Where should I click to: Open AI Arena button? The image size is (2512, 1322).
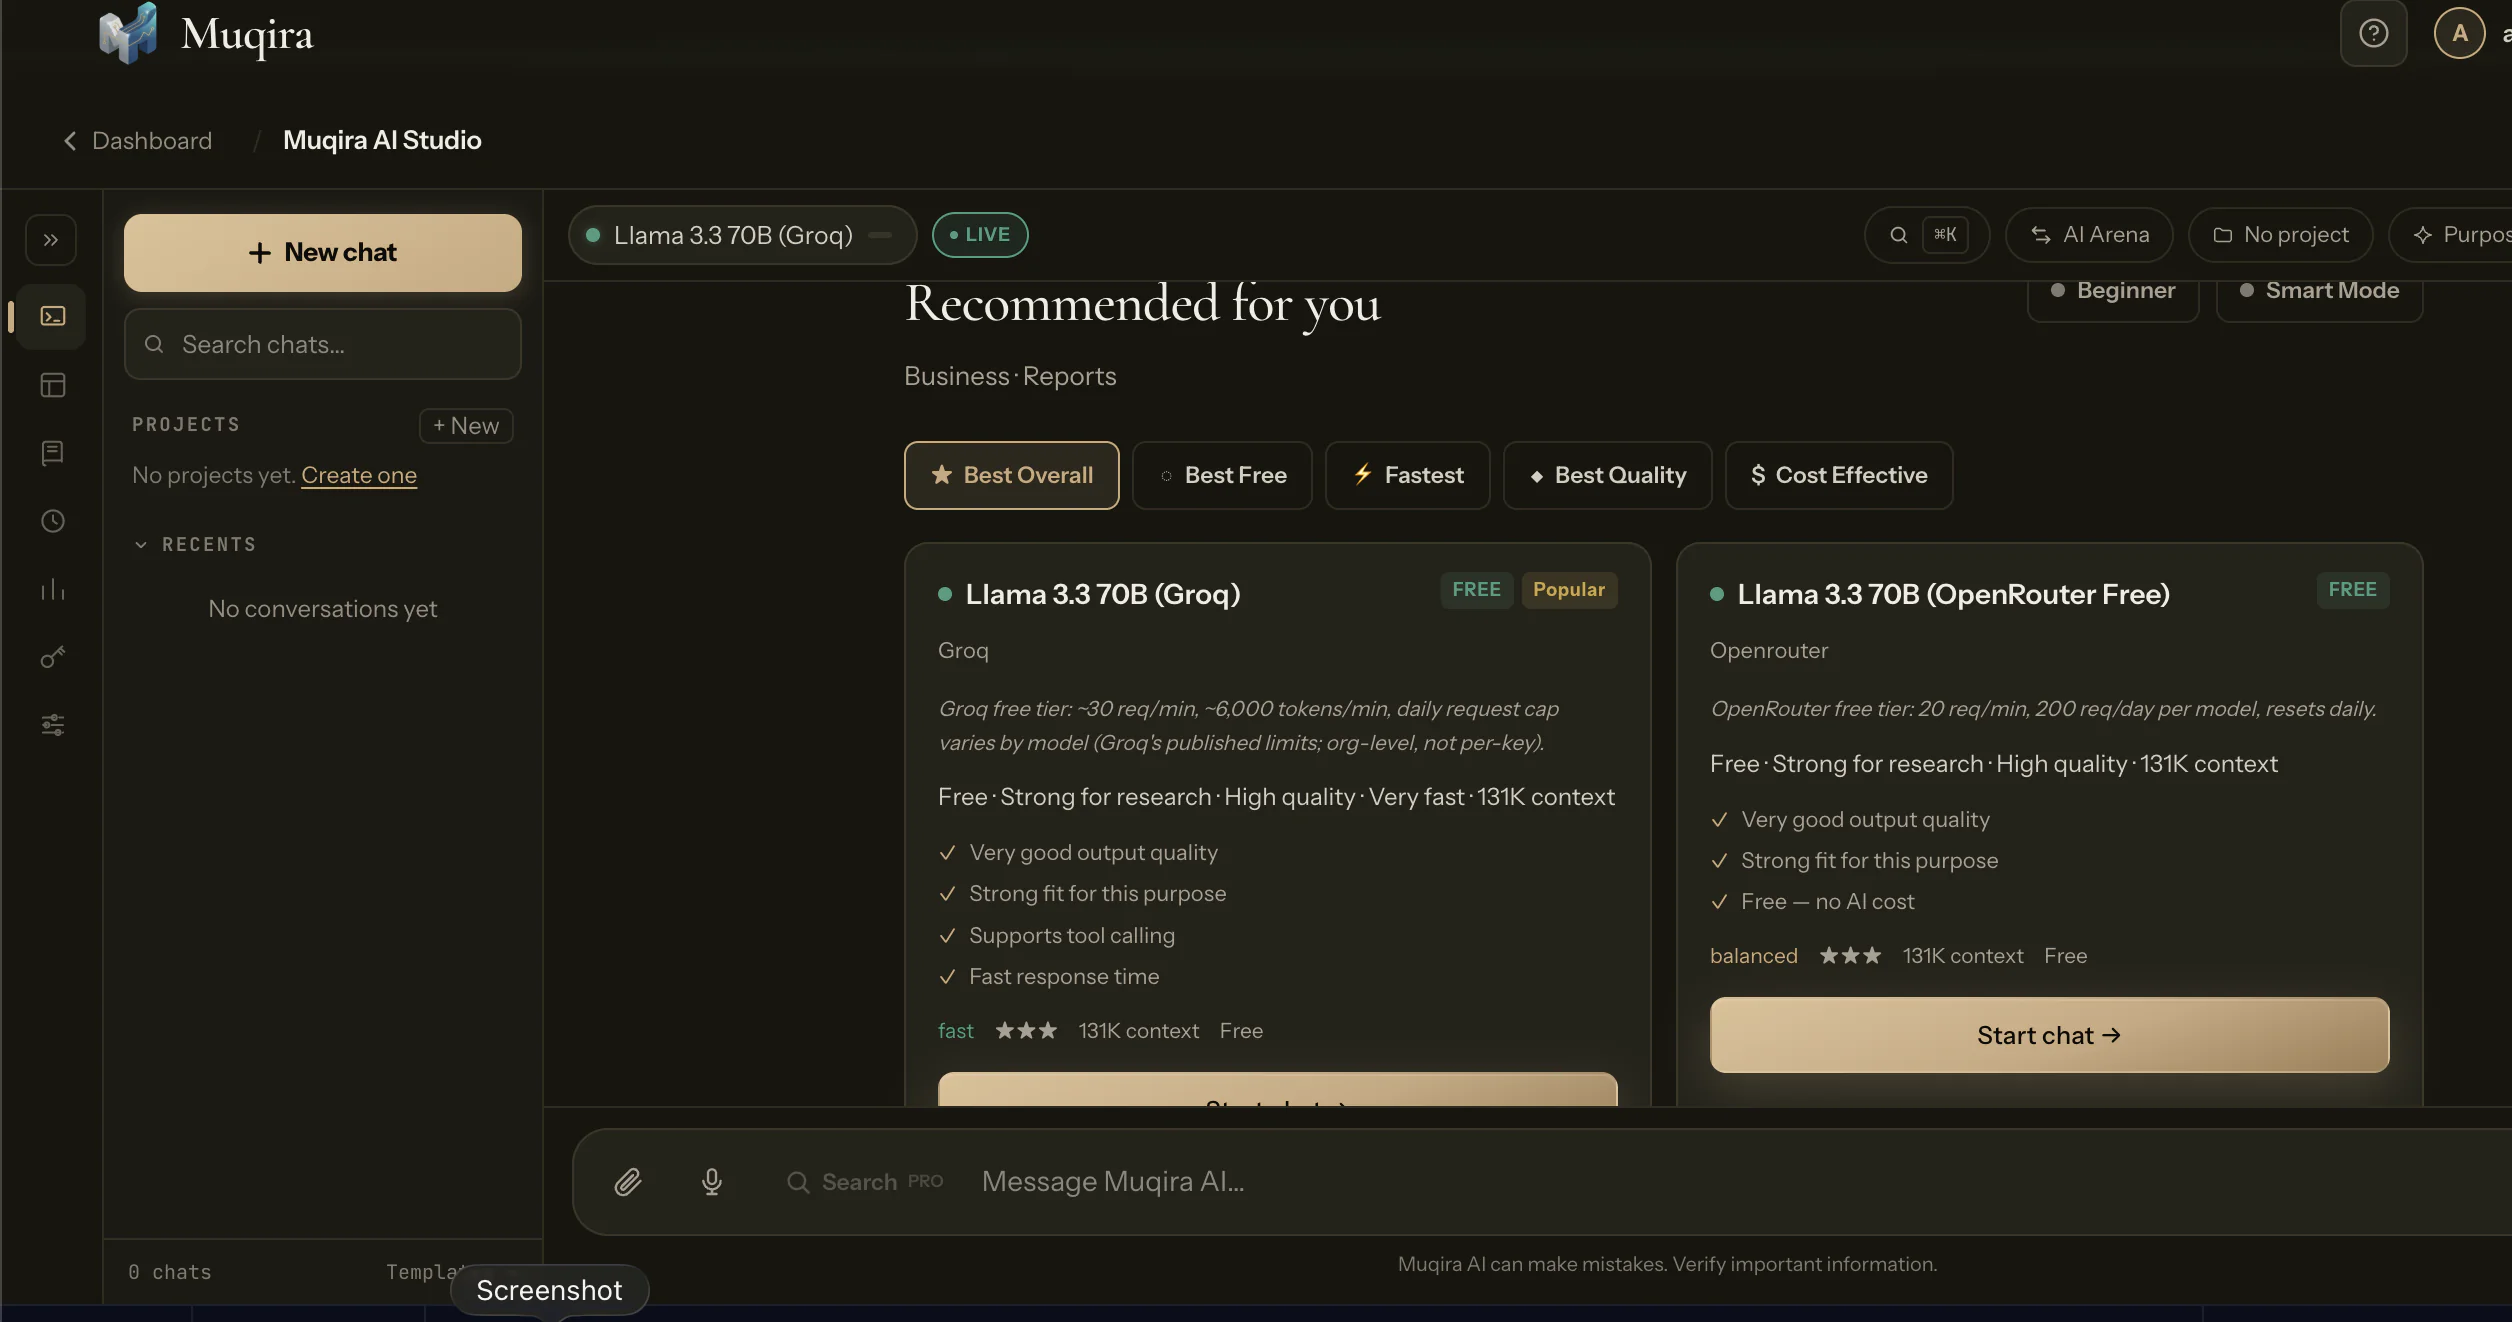(x=2089, y=235)
